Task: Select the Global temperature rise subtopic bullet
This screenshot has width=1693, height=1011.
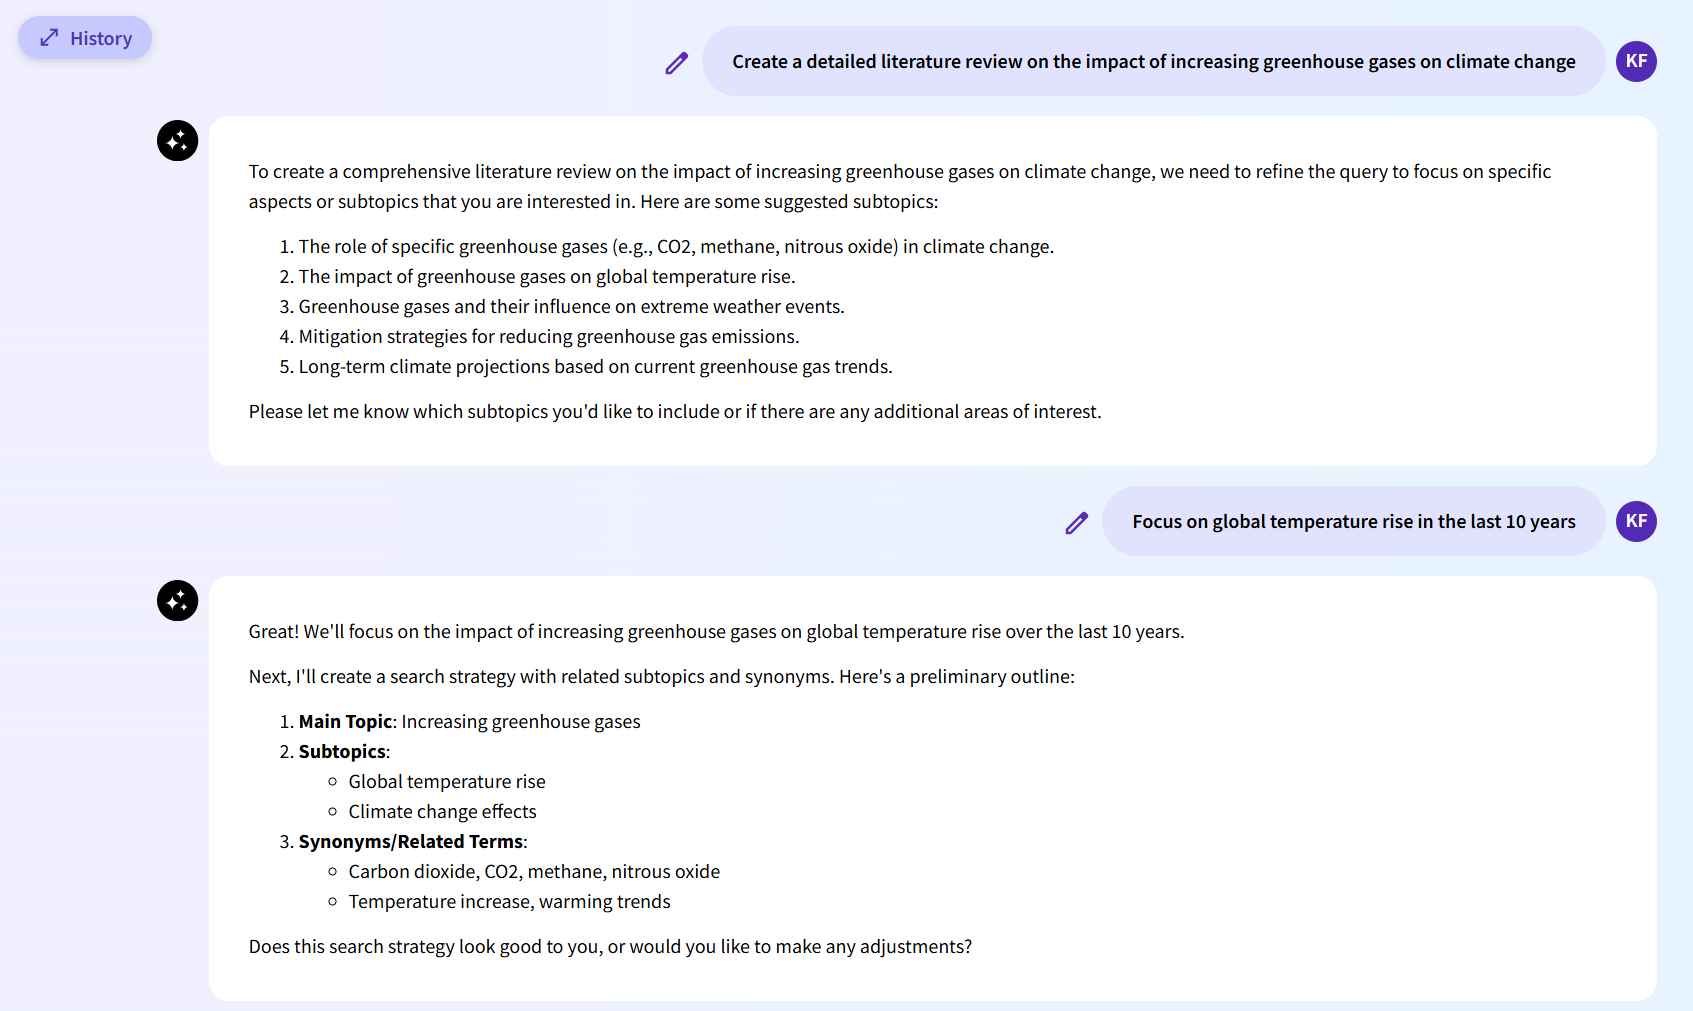Action: pos(446,781)
